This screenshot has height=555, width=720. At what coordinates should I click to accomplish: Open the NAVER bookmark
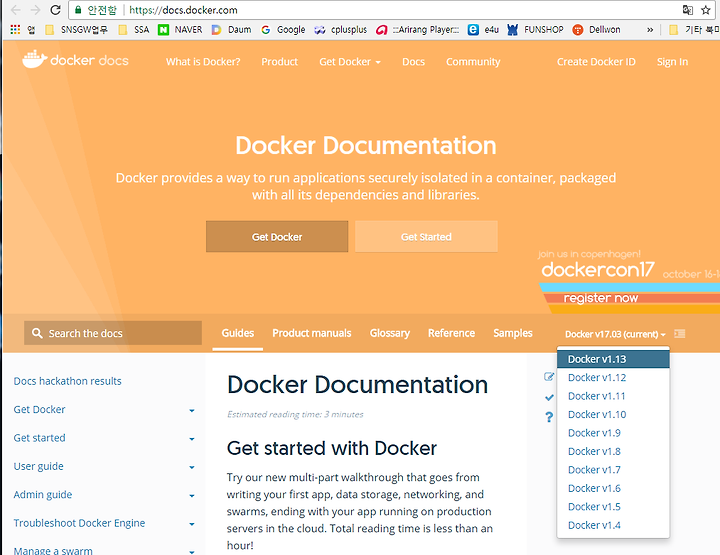(x=180, y=29)
